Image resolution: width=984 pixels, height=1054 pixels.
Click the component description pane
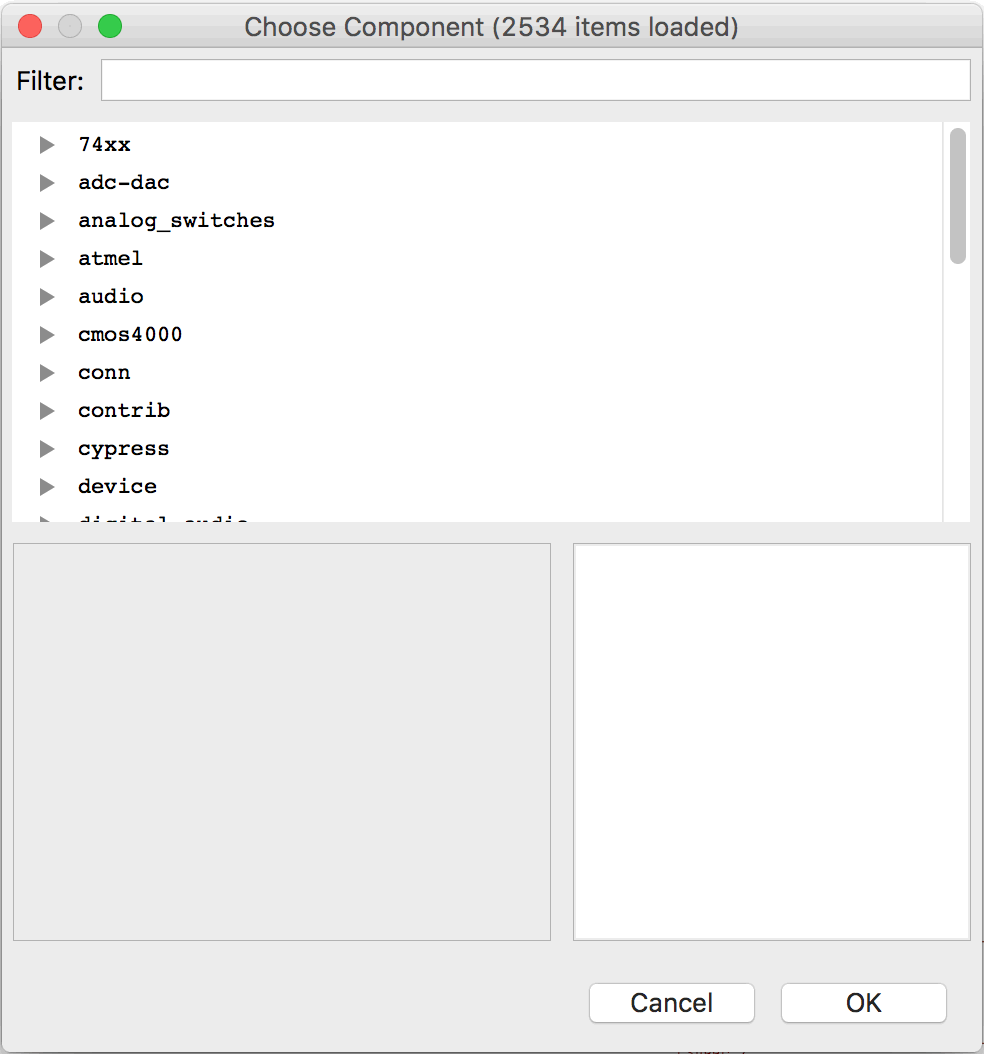pos(772,742)
